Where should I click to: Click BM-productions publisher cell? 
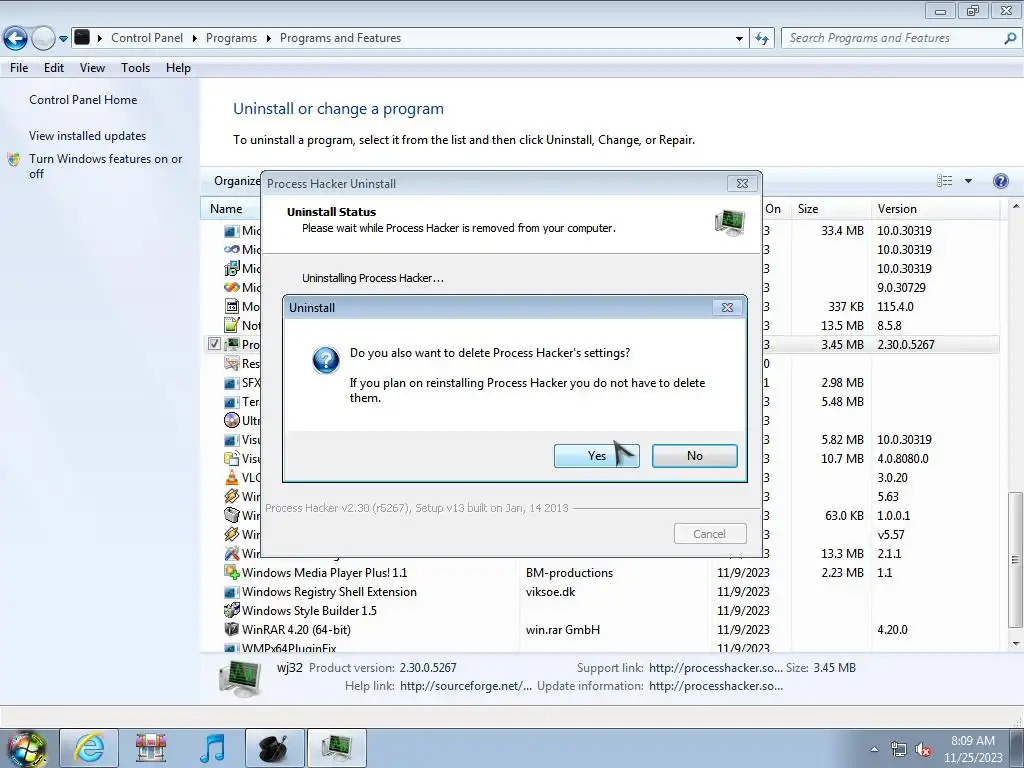pyautogui.click(x=569, y=573)
